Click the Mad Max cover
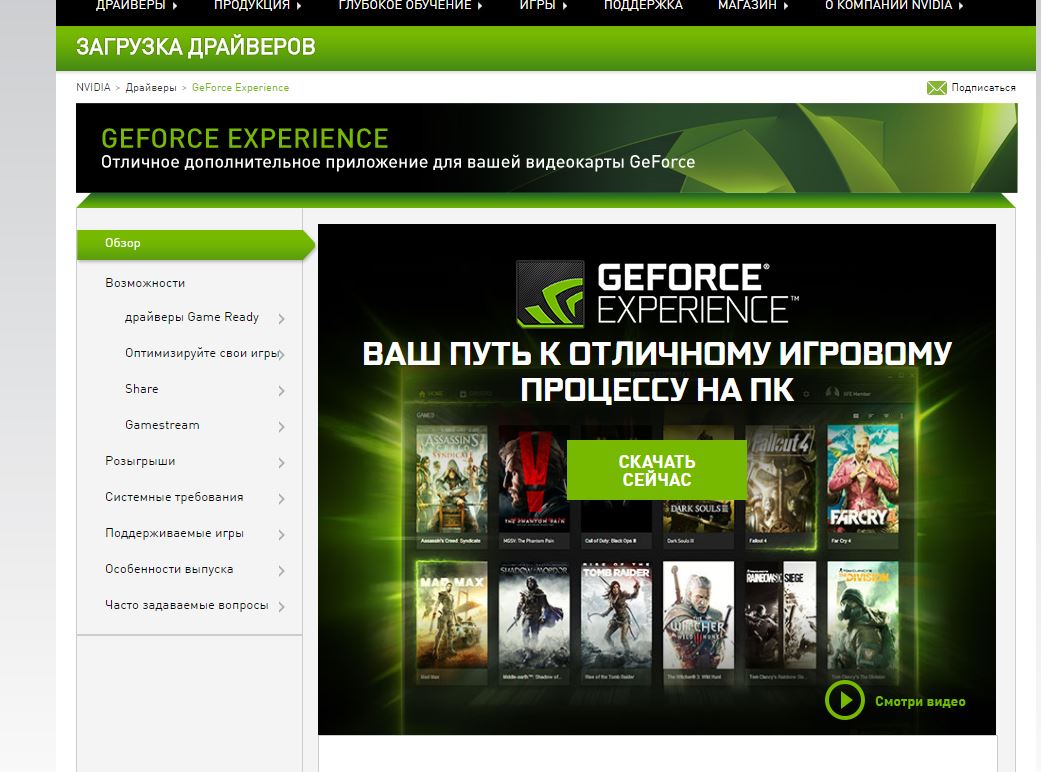1041x772 pixels. pos(451,615)
